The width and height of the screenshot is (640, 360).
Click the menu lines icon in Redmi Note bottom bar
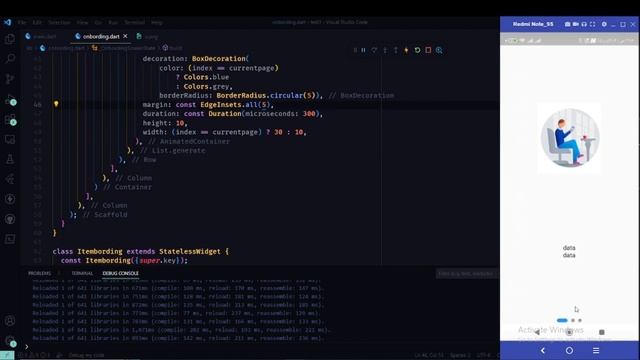click(596, 350)
